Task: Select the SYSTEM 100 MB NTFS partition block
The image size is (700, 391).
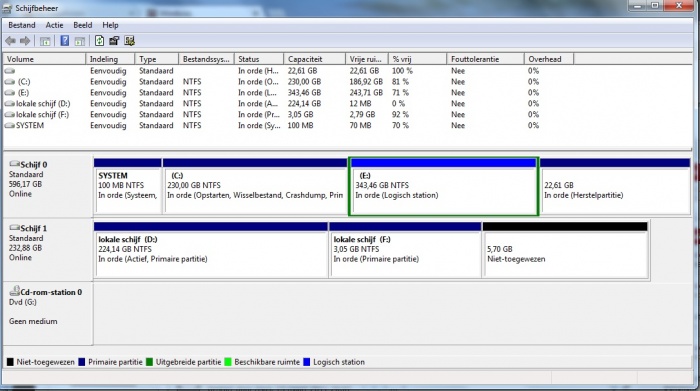Action: [128, 186]
